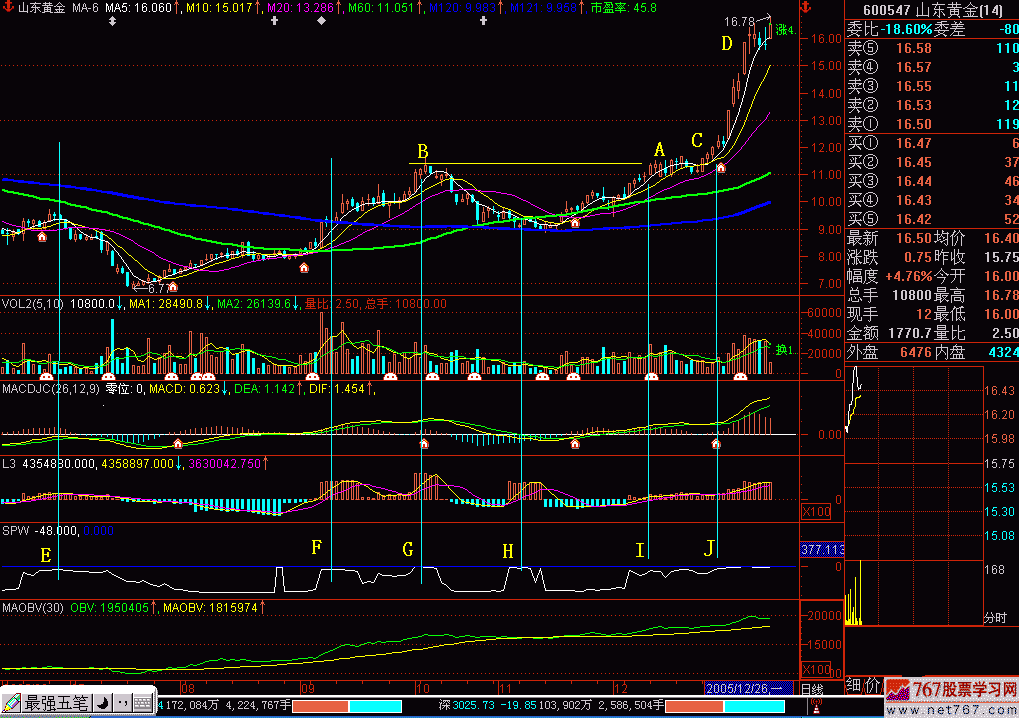This screenshot has height=718, width=1019.
Task: Switch to the 细 detail tab
Action: (x=853, y=687)
